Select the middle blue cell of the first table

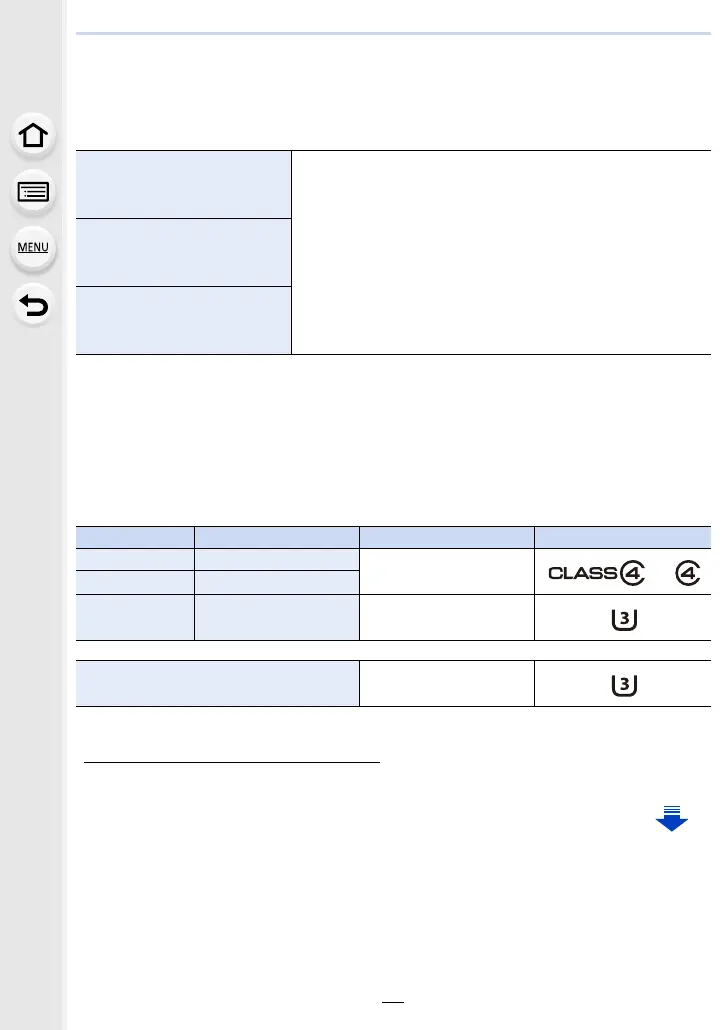coord(183,252)
